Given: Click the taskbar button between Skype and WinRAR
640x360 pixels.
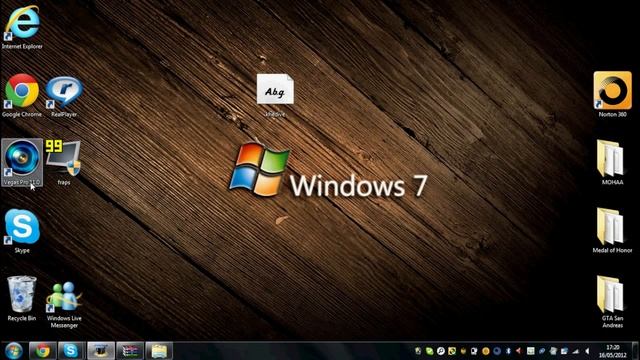Looking at the screenshot, I should click(x=100, y=351).
